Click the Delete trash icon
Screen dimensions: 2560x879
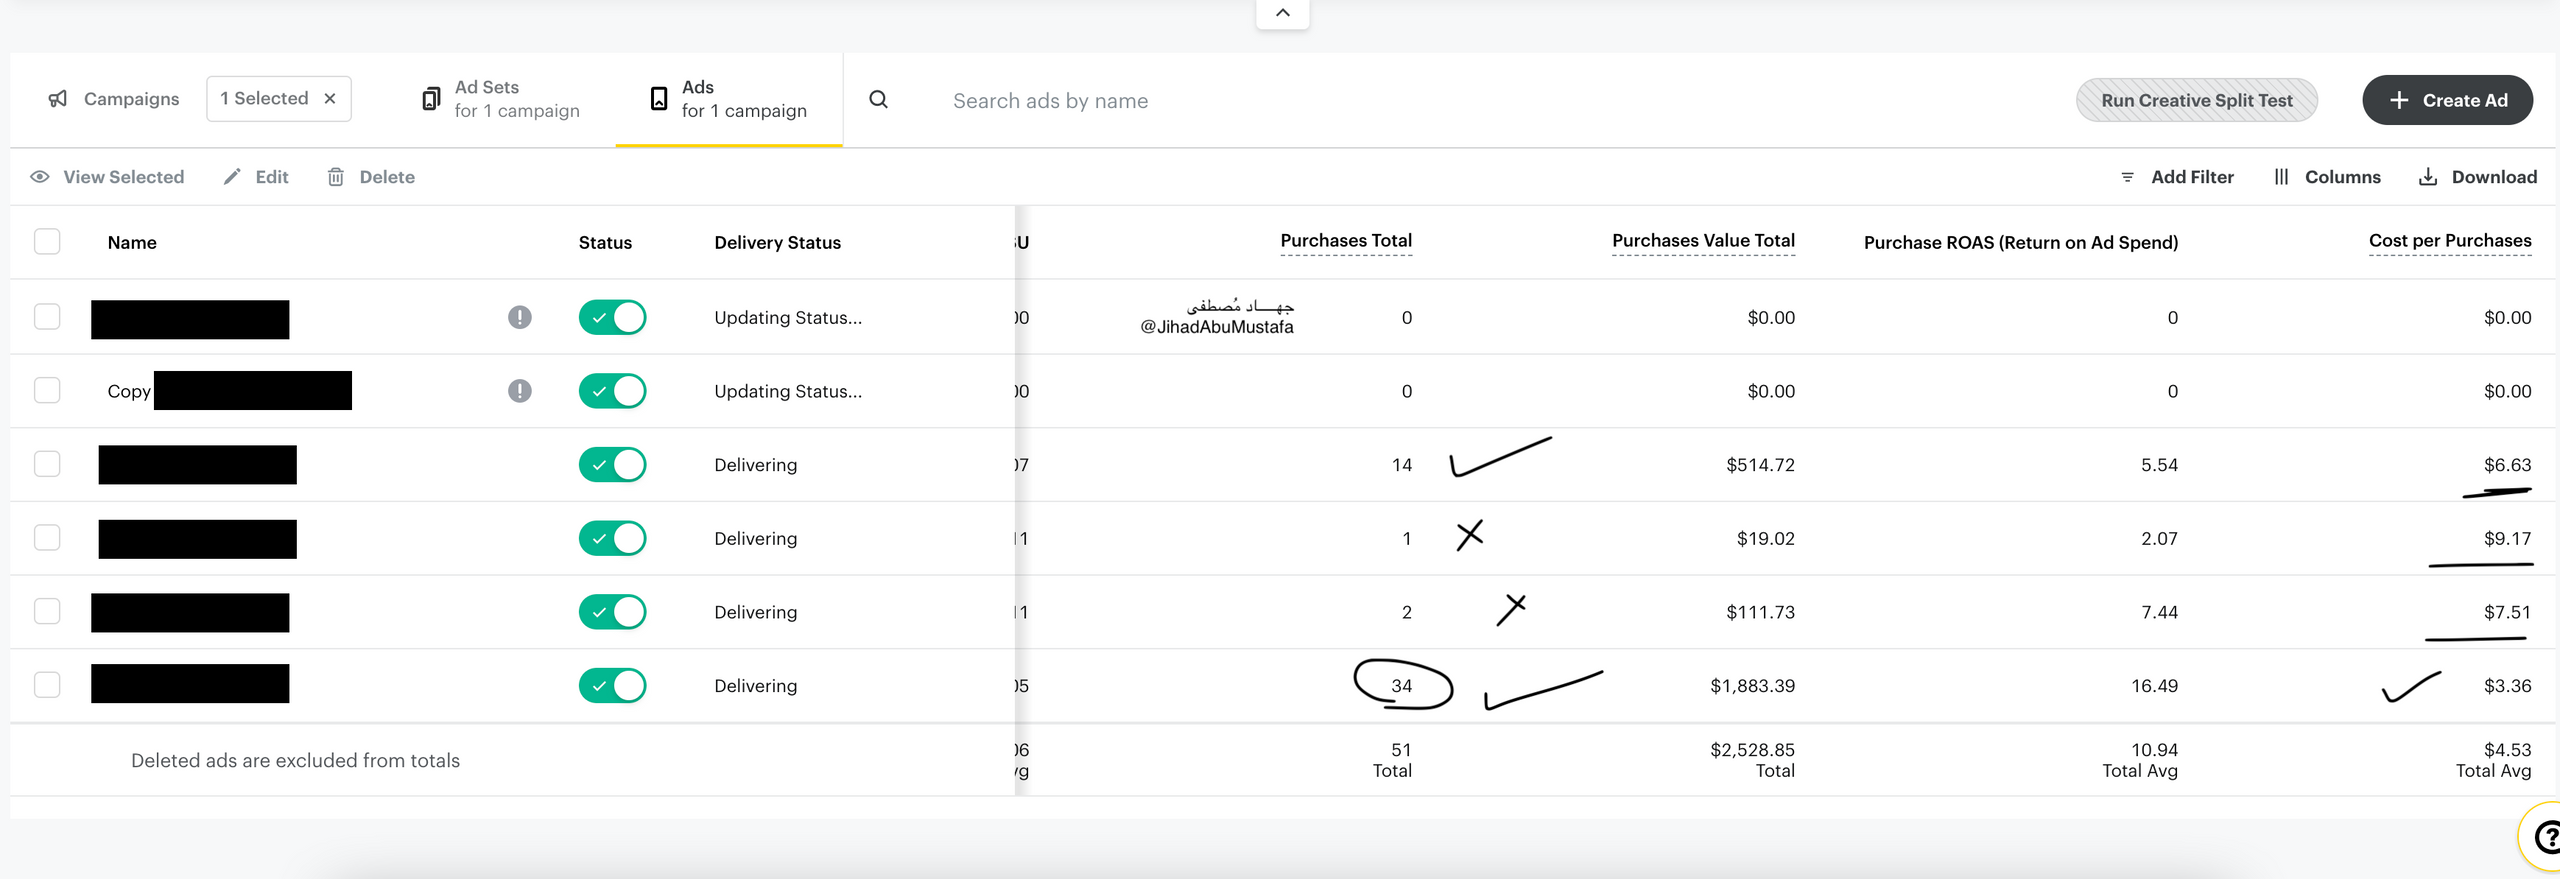click(336, 177)
